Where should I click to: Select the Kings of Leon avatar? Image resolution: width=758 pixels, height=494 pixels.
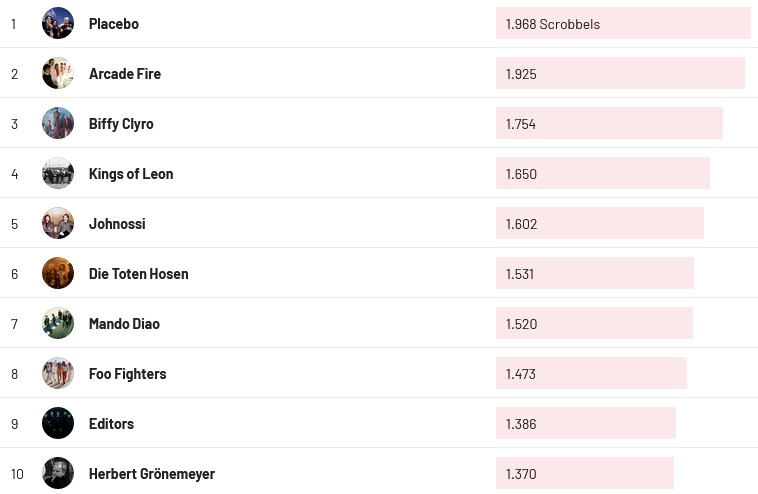(58, 173)
